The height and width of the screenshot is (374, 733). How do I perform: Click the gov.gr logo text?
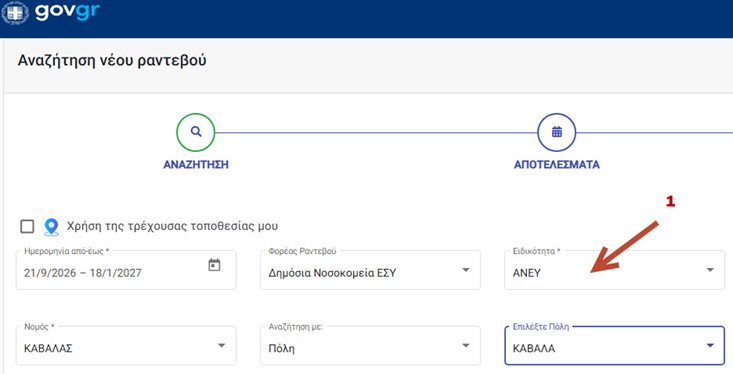67,11
